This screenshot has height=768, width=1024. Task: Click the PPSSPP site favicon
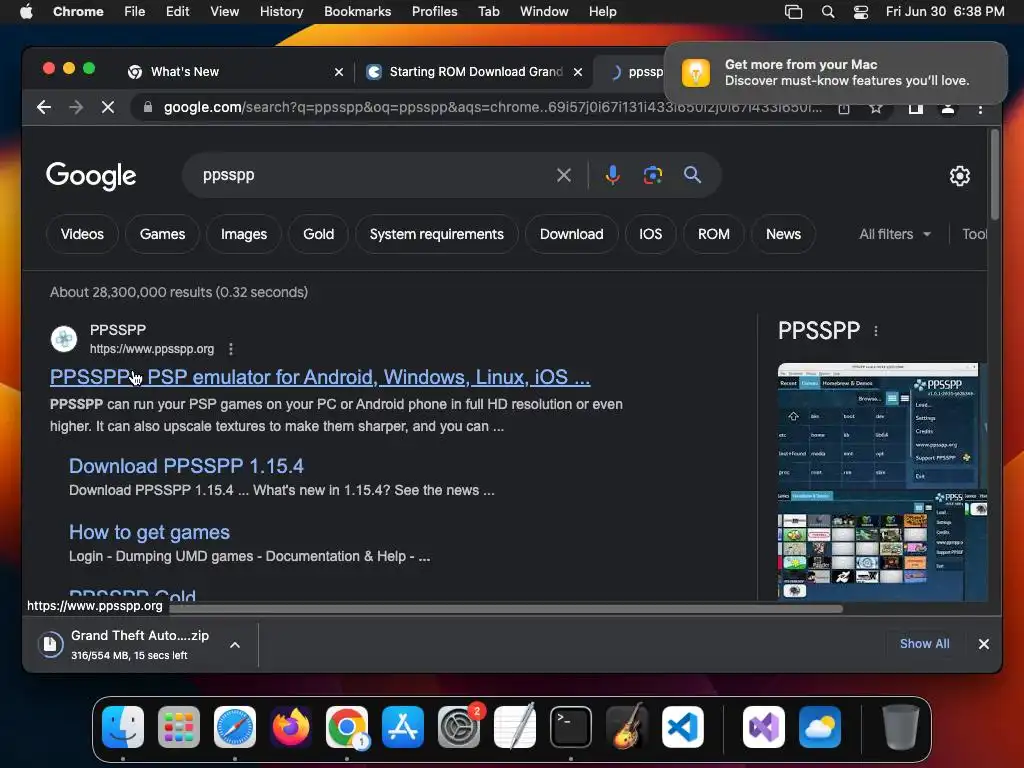(64, 339)
